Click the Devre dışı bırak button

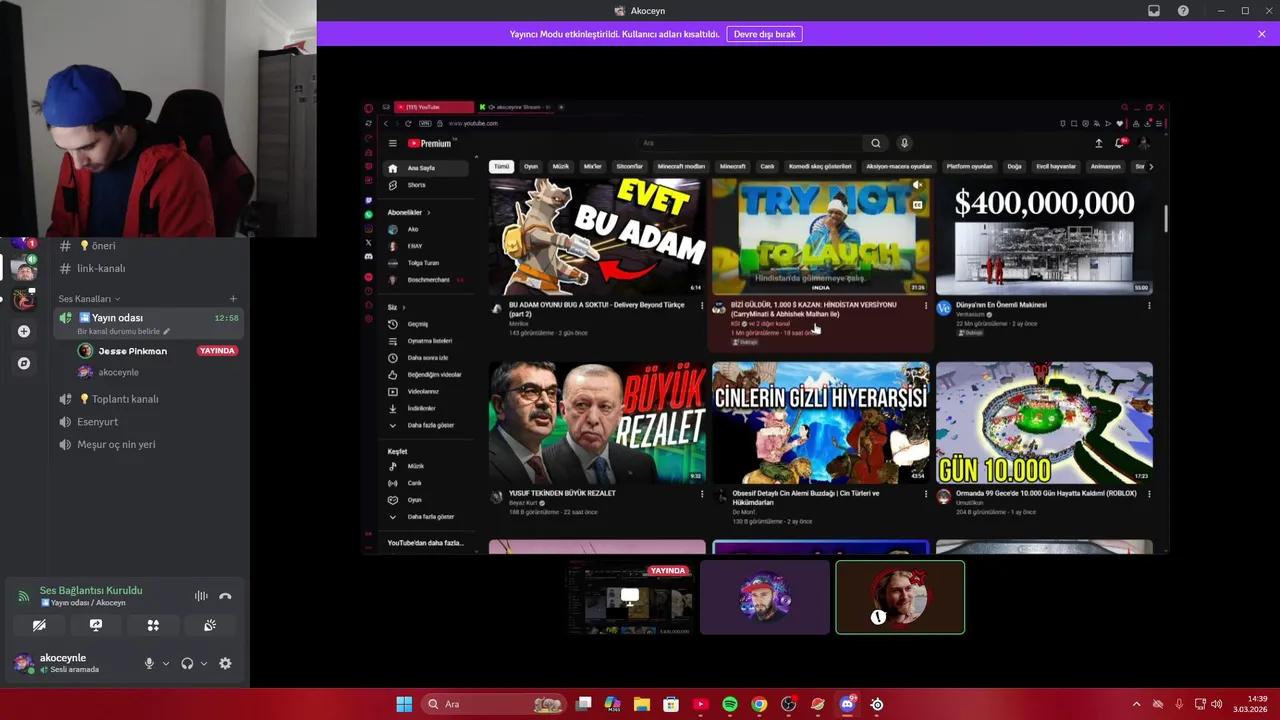click(764, 34)
